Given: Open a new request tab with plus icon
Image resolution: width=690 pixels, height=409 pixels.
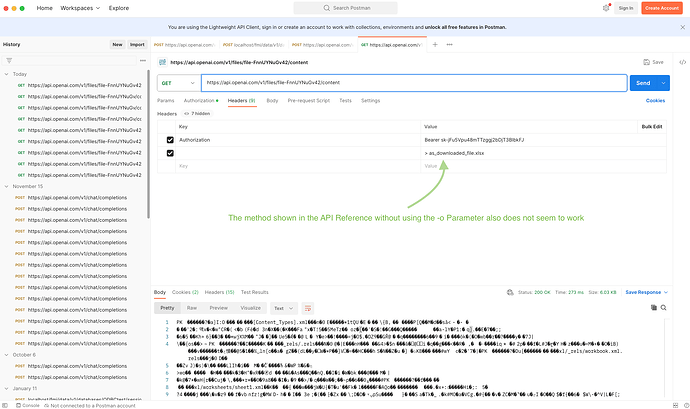Looking at the screenshot, I should click(x=435, y=44).
